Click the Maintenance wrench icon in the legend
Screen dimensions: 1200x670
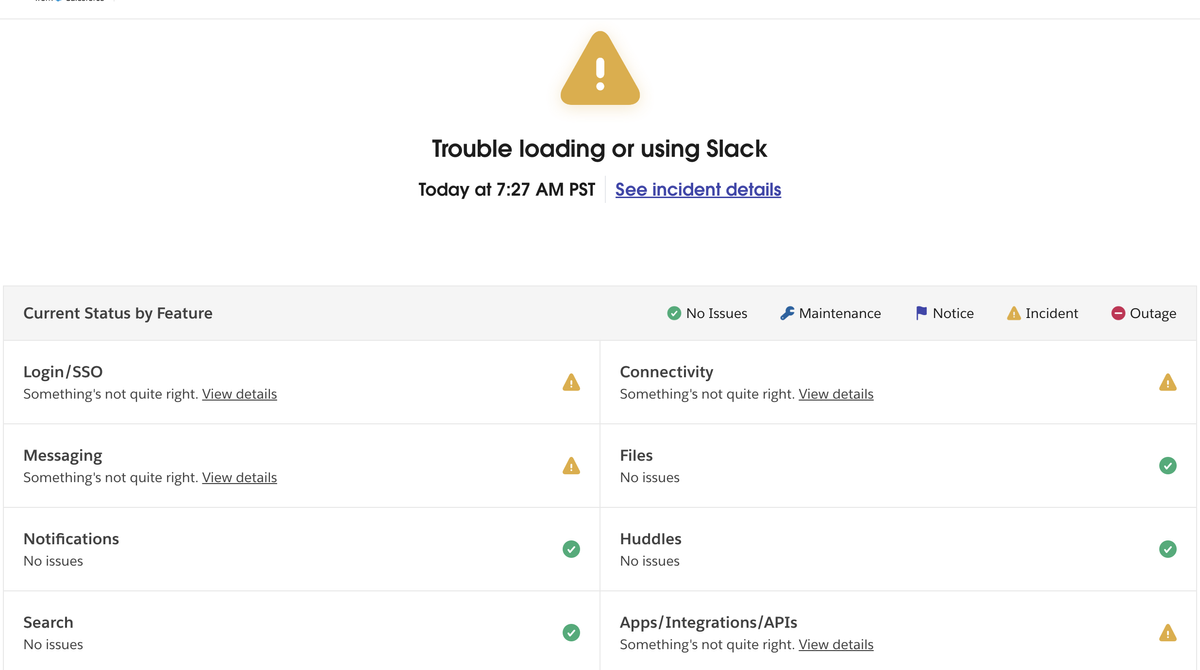786,313
